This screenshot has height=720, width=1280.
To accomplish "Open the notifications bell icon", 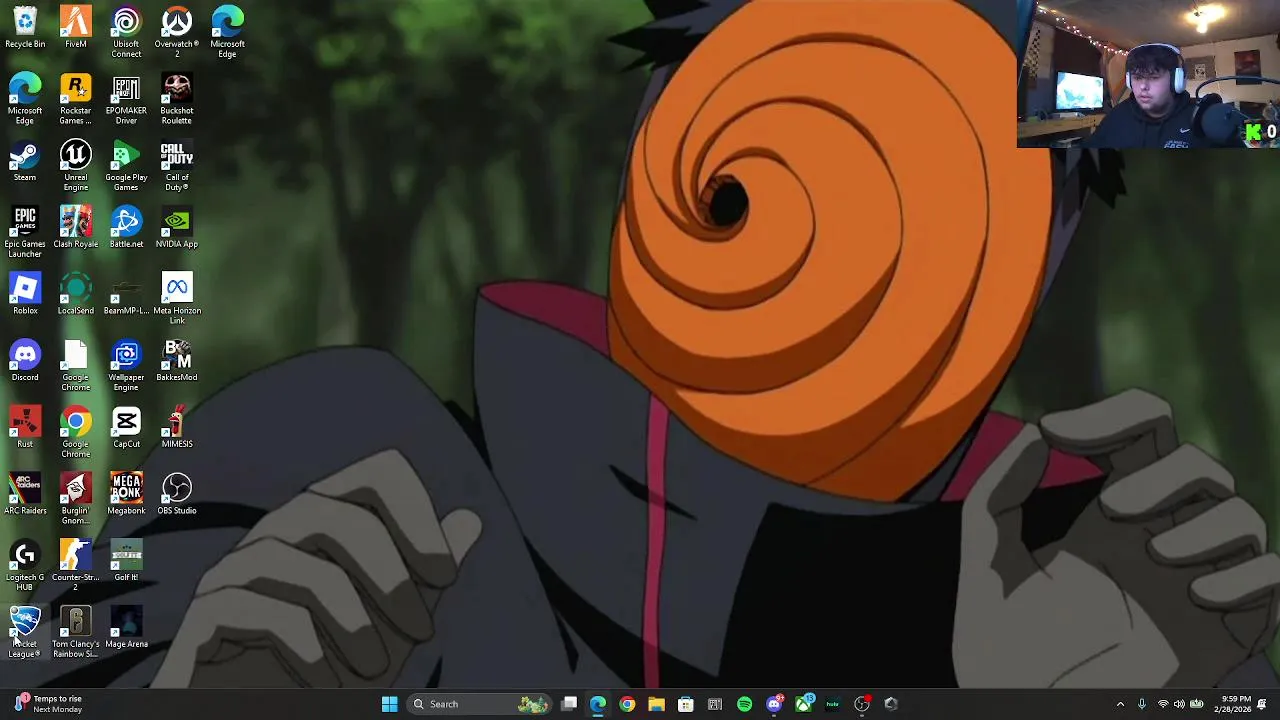I will tap(1262, 704).
